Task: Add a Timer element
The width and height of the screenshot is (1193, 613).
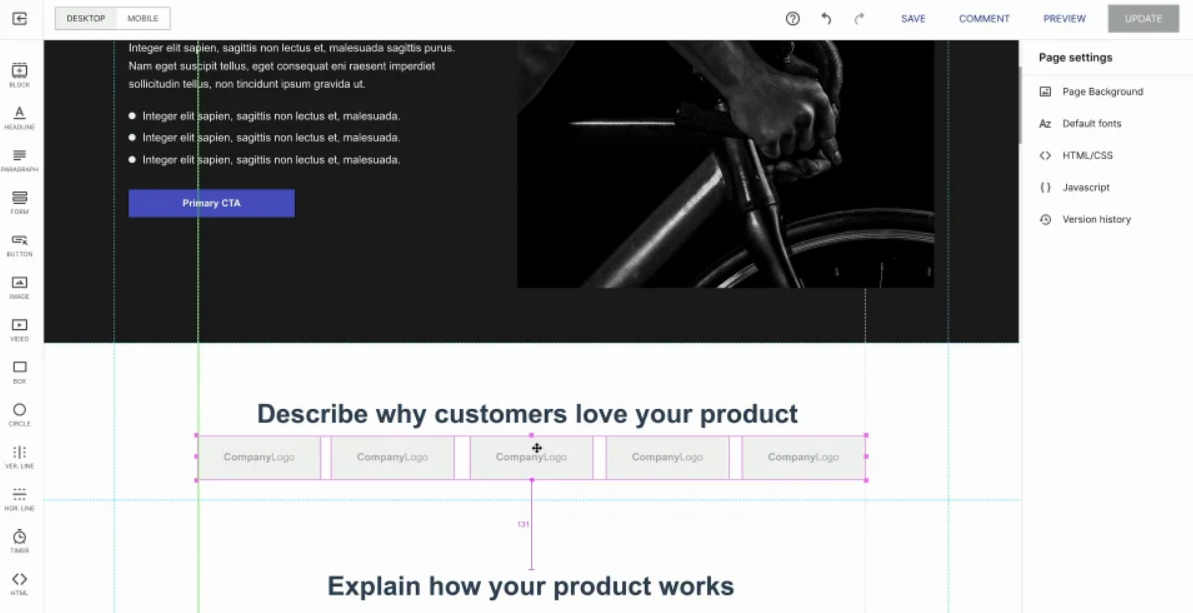Action: tap(20, 541)
